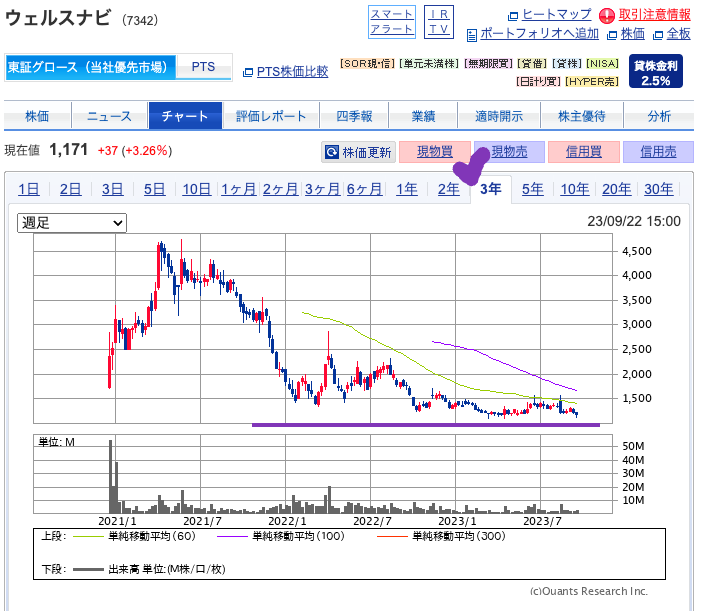
Task: Click the refresh icon on 株価更新
Action: [x=332, y=152]
